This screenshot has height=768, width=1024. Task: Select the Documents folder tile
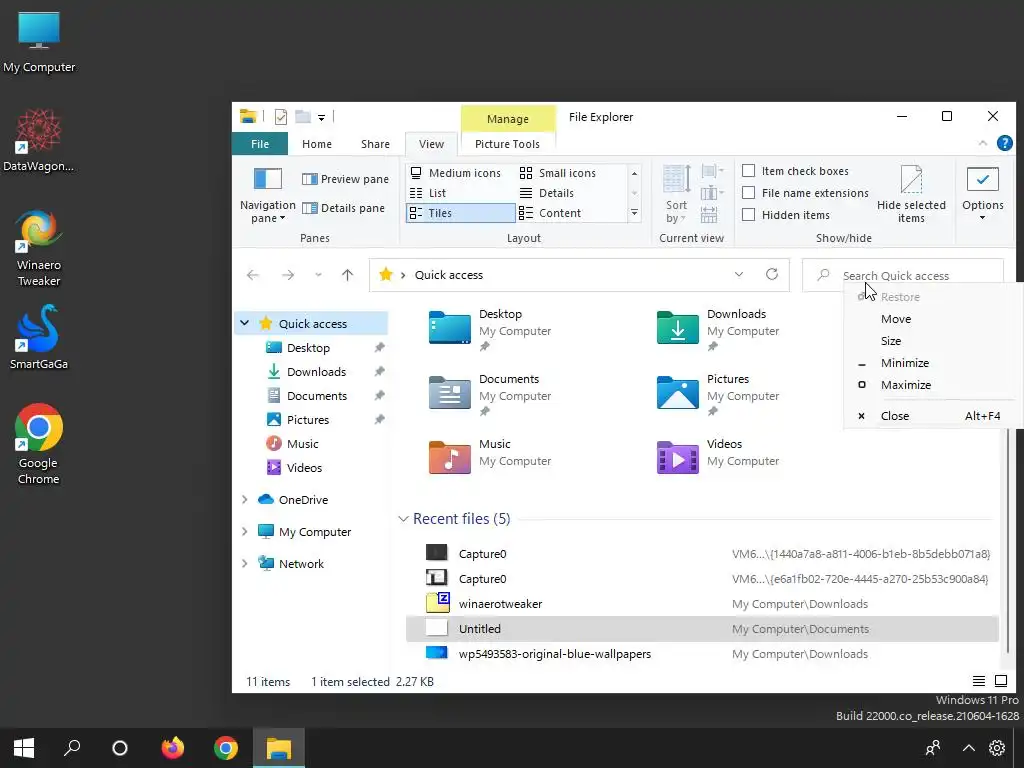coord(490,394)
